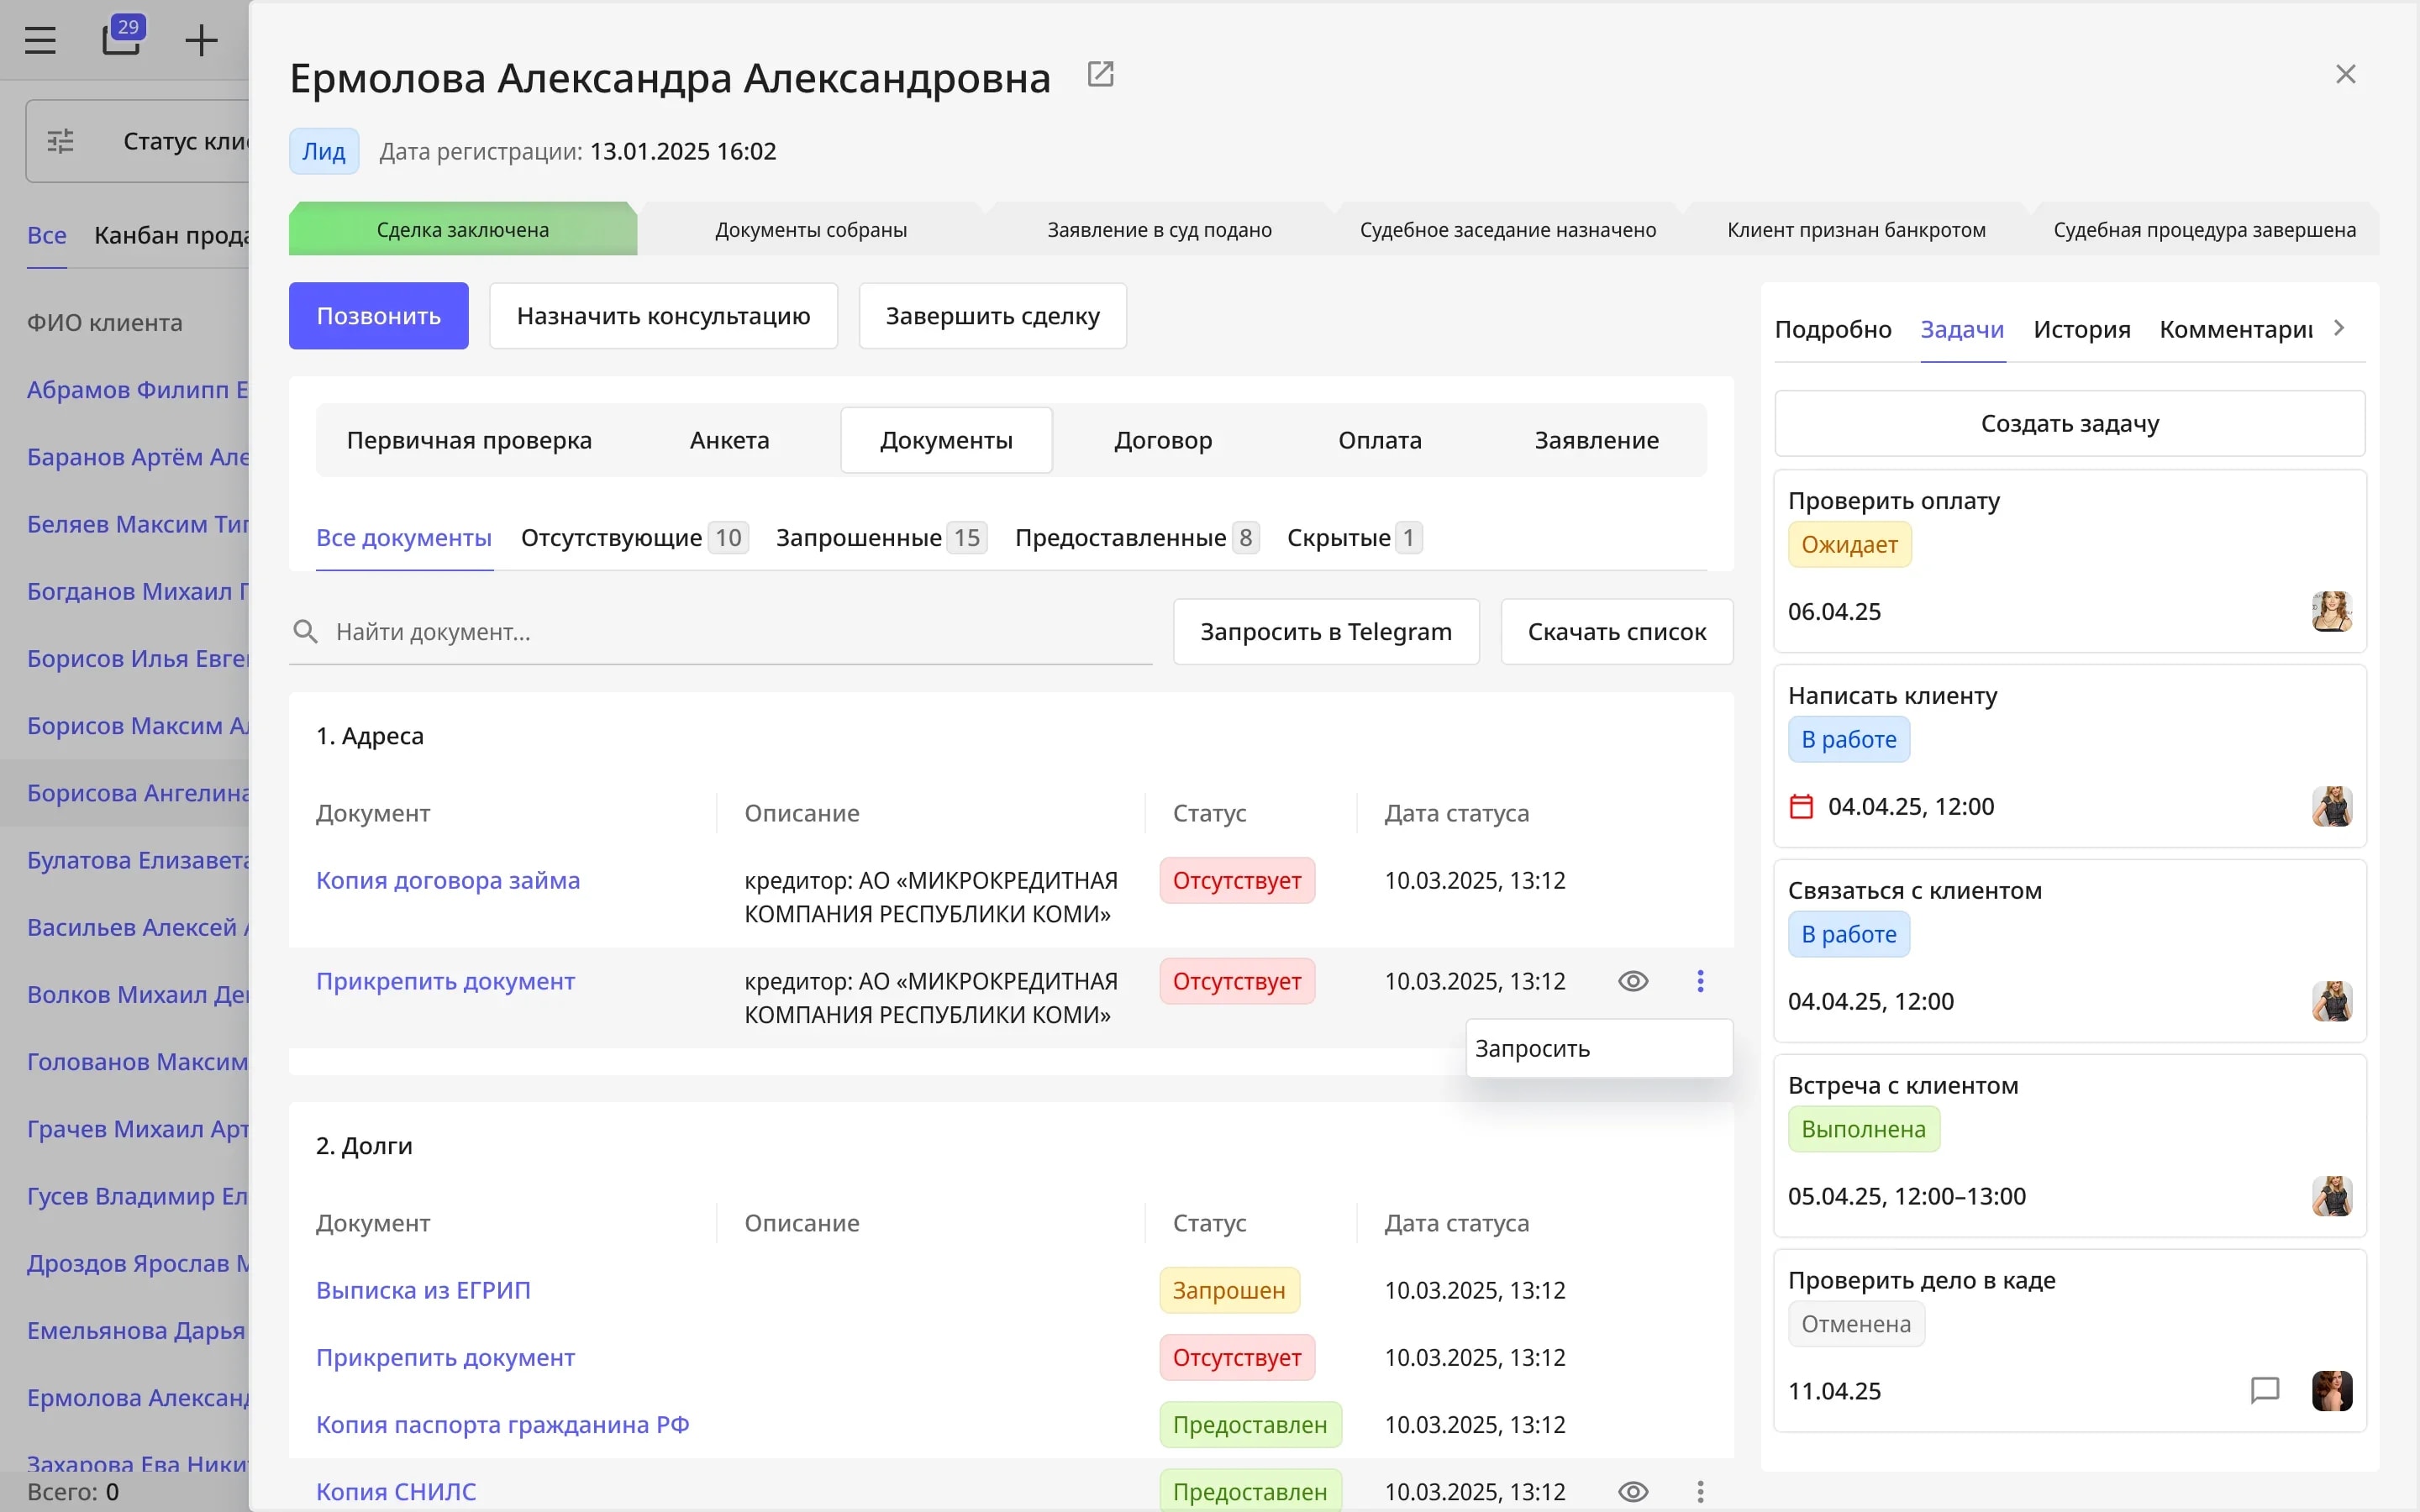Viewport: 2420px width, 1512px height.
Task: Click assignee avatar in Проверить дело в каде task
Action: pos(2332,1391)
